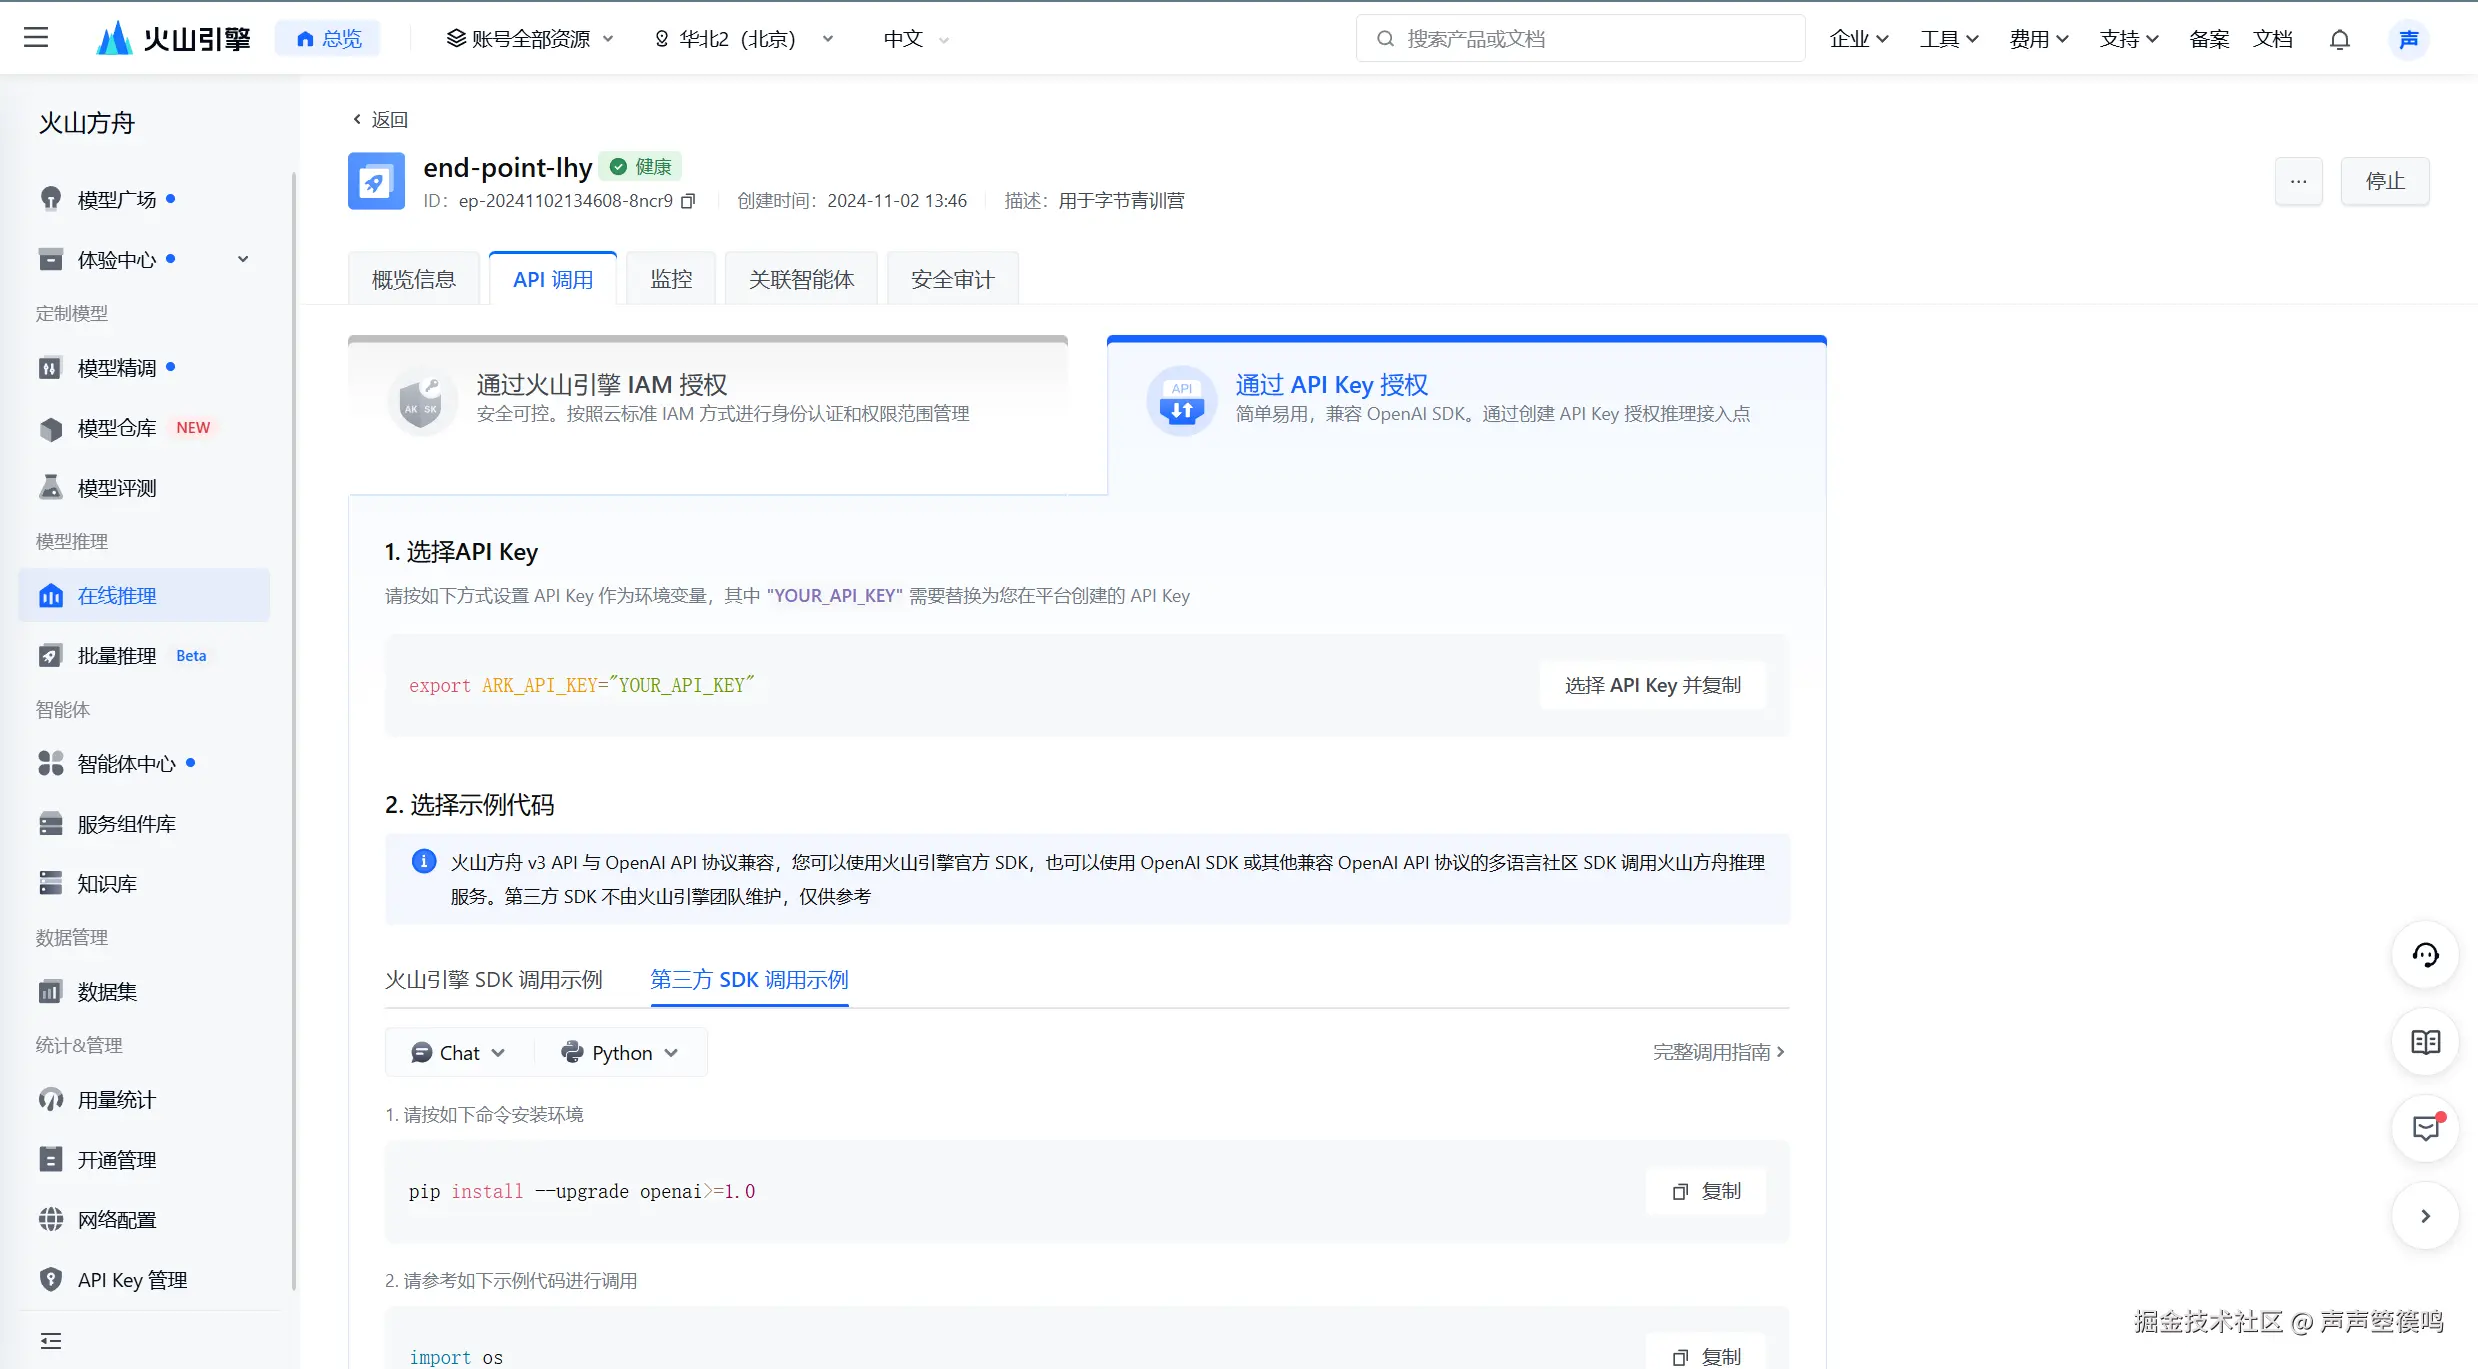The image size is (2478, 1369).
Task: Click the 搜索产品或文档 search field
Action: point(1580,39)
